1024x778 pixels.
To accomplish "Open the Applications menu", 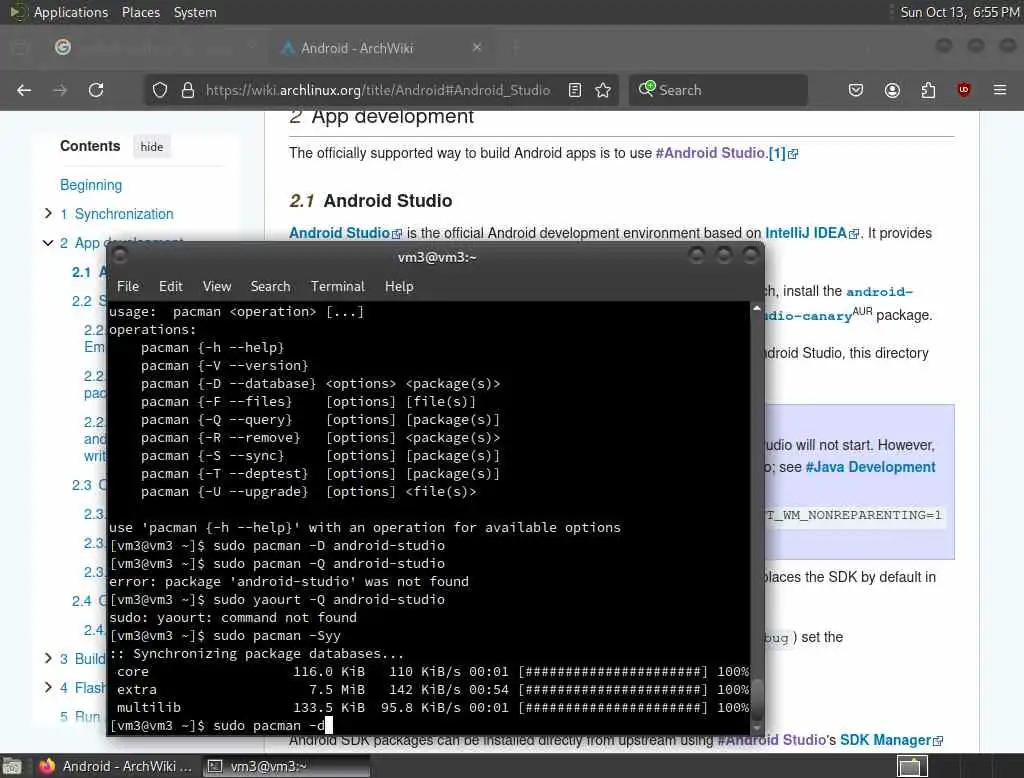I will 71,12.
